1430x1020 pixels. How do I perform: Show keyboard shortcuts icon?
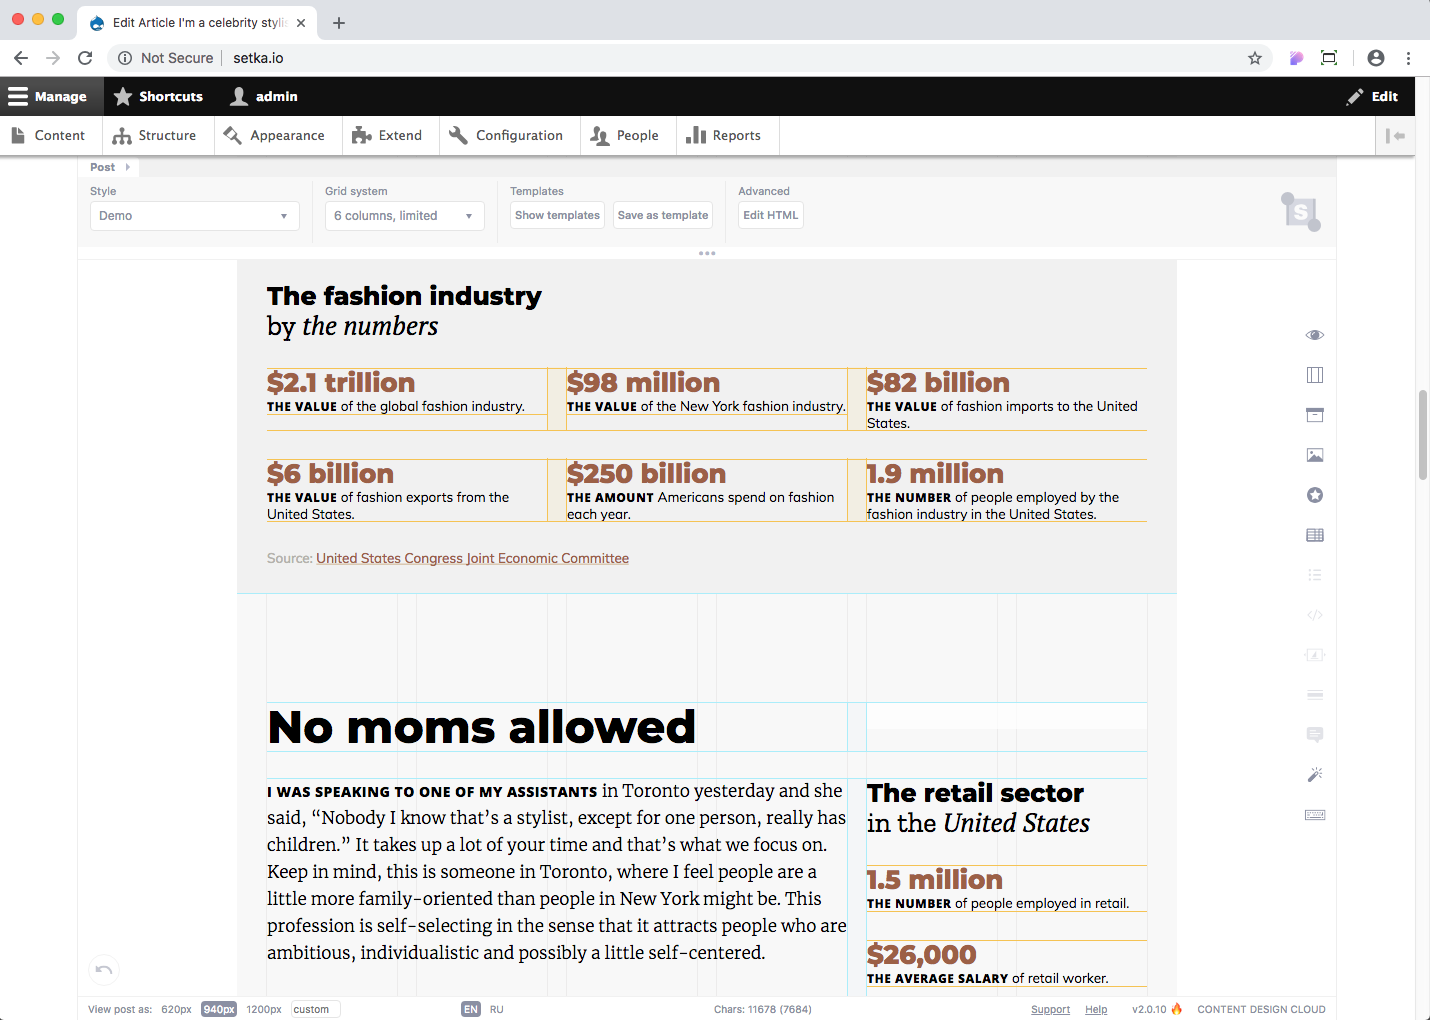tap(1315, 815)
